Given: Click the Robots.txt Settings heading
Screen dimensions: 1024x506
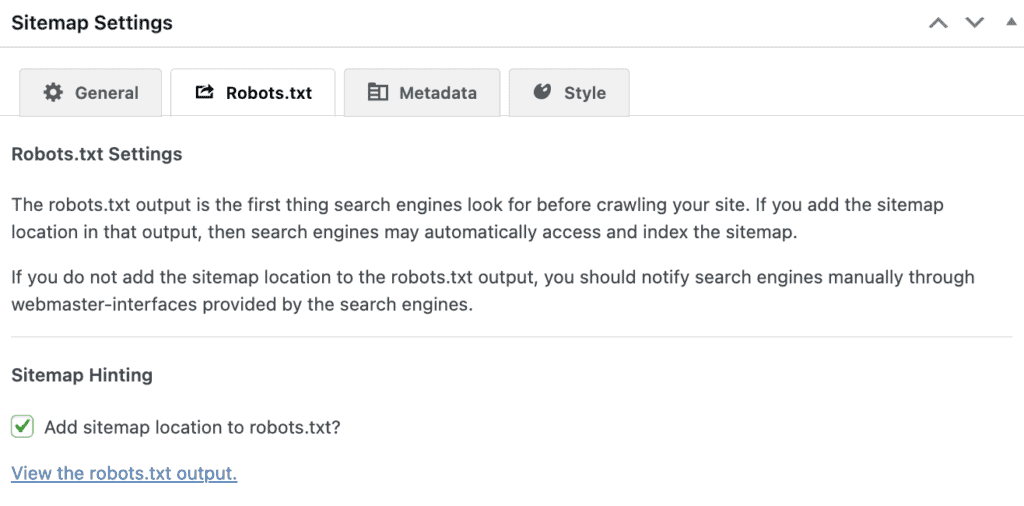Looking at the screenshot, I should click(x=97, y=155).
